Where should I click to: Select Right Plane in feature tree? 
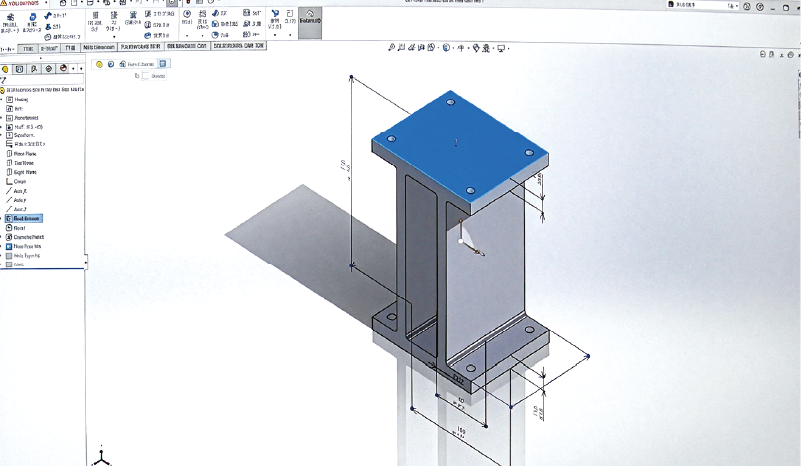tap(21, 172)
